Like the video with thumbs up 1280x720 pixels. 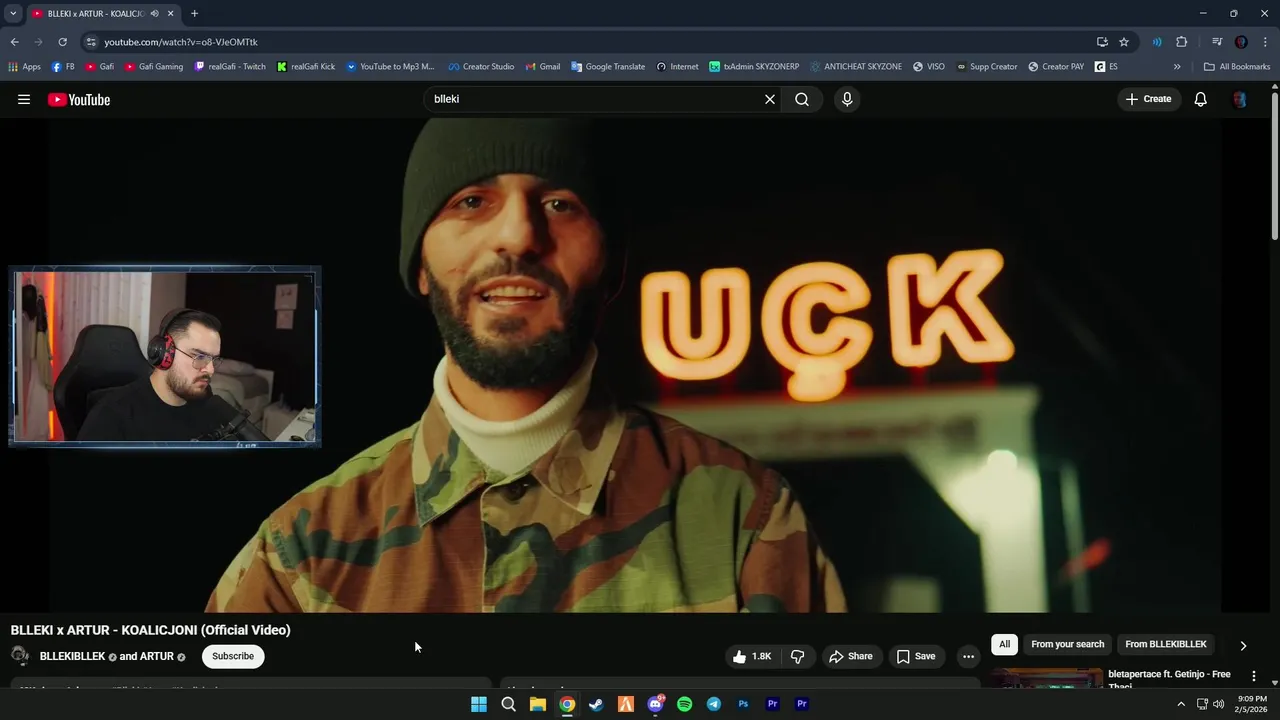751,656
